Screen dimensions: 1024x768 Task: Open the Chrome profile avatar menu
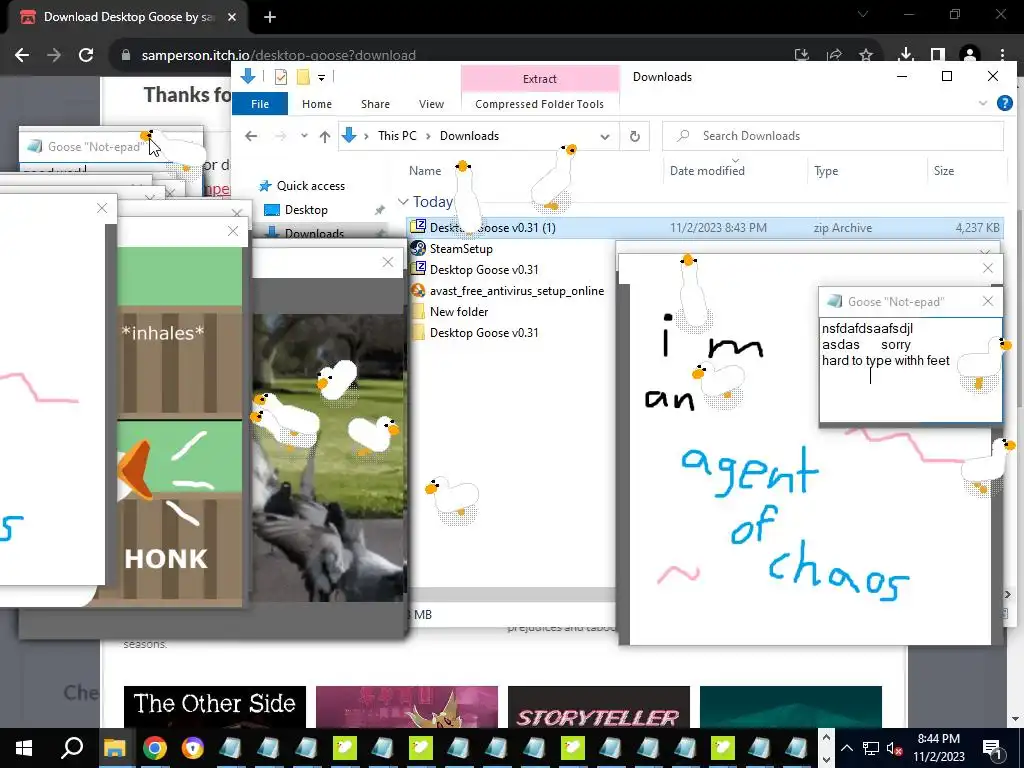pos(970,55)
